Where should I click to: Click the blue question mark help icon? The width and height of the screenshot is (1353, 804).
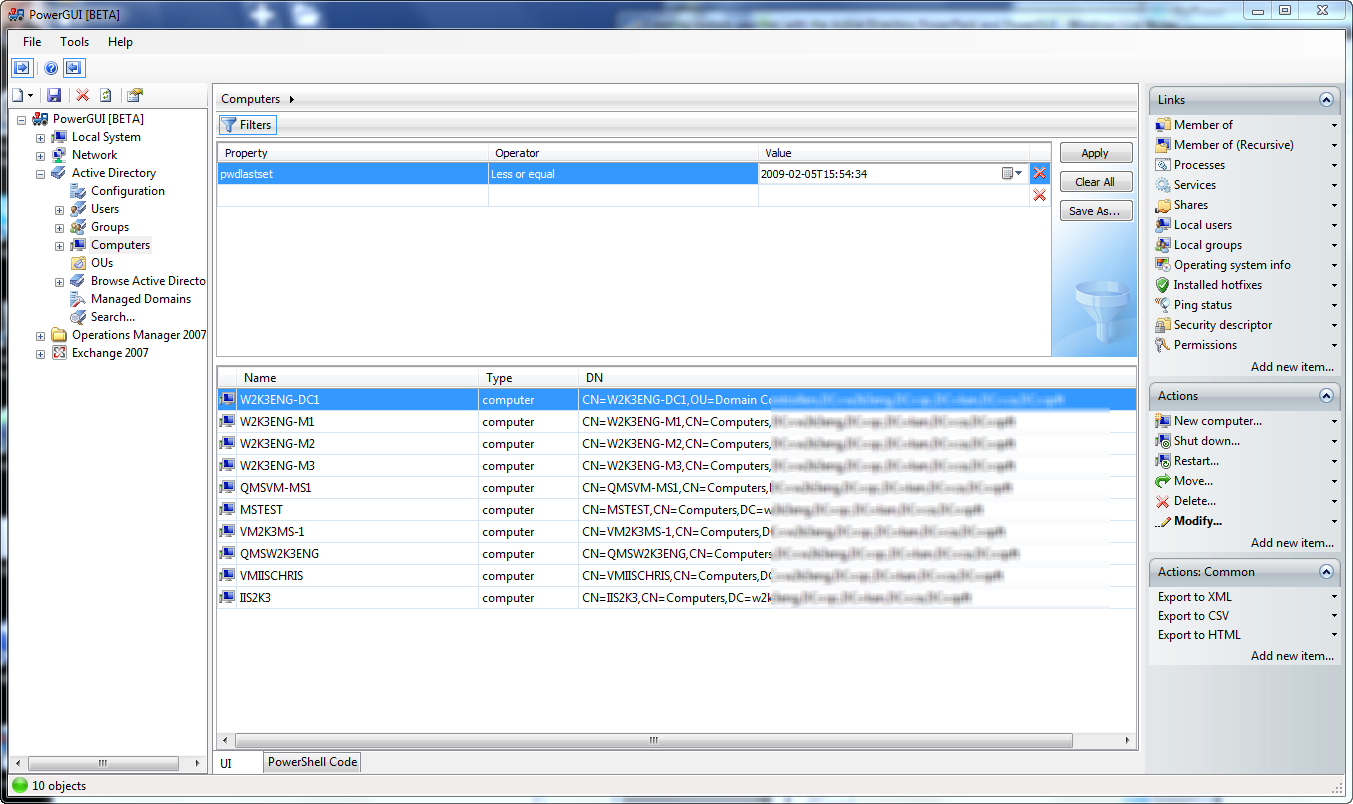[51, 68]
